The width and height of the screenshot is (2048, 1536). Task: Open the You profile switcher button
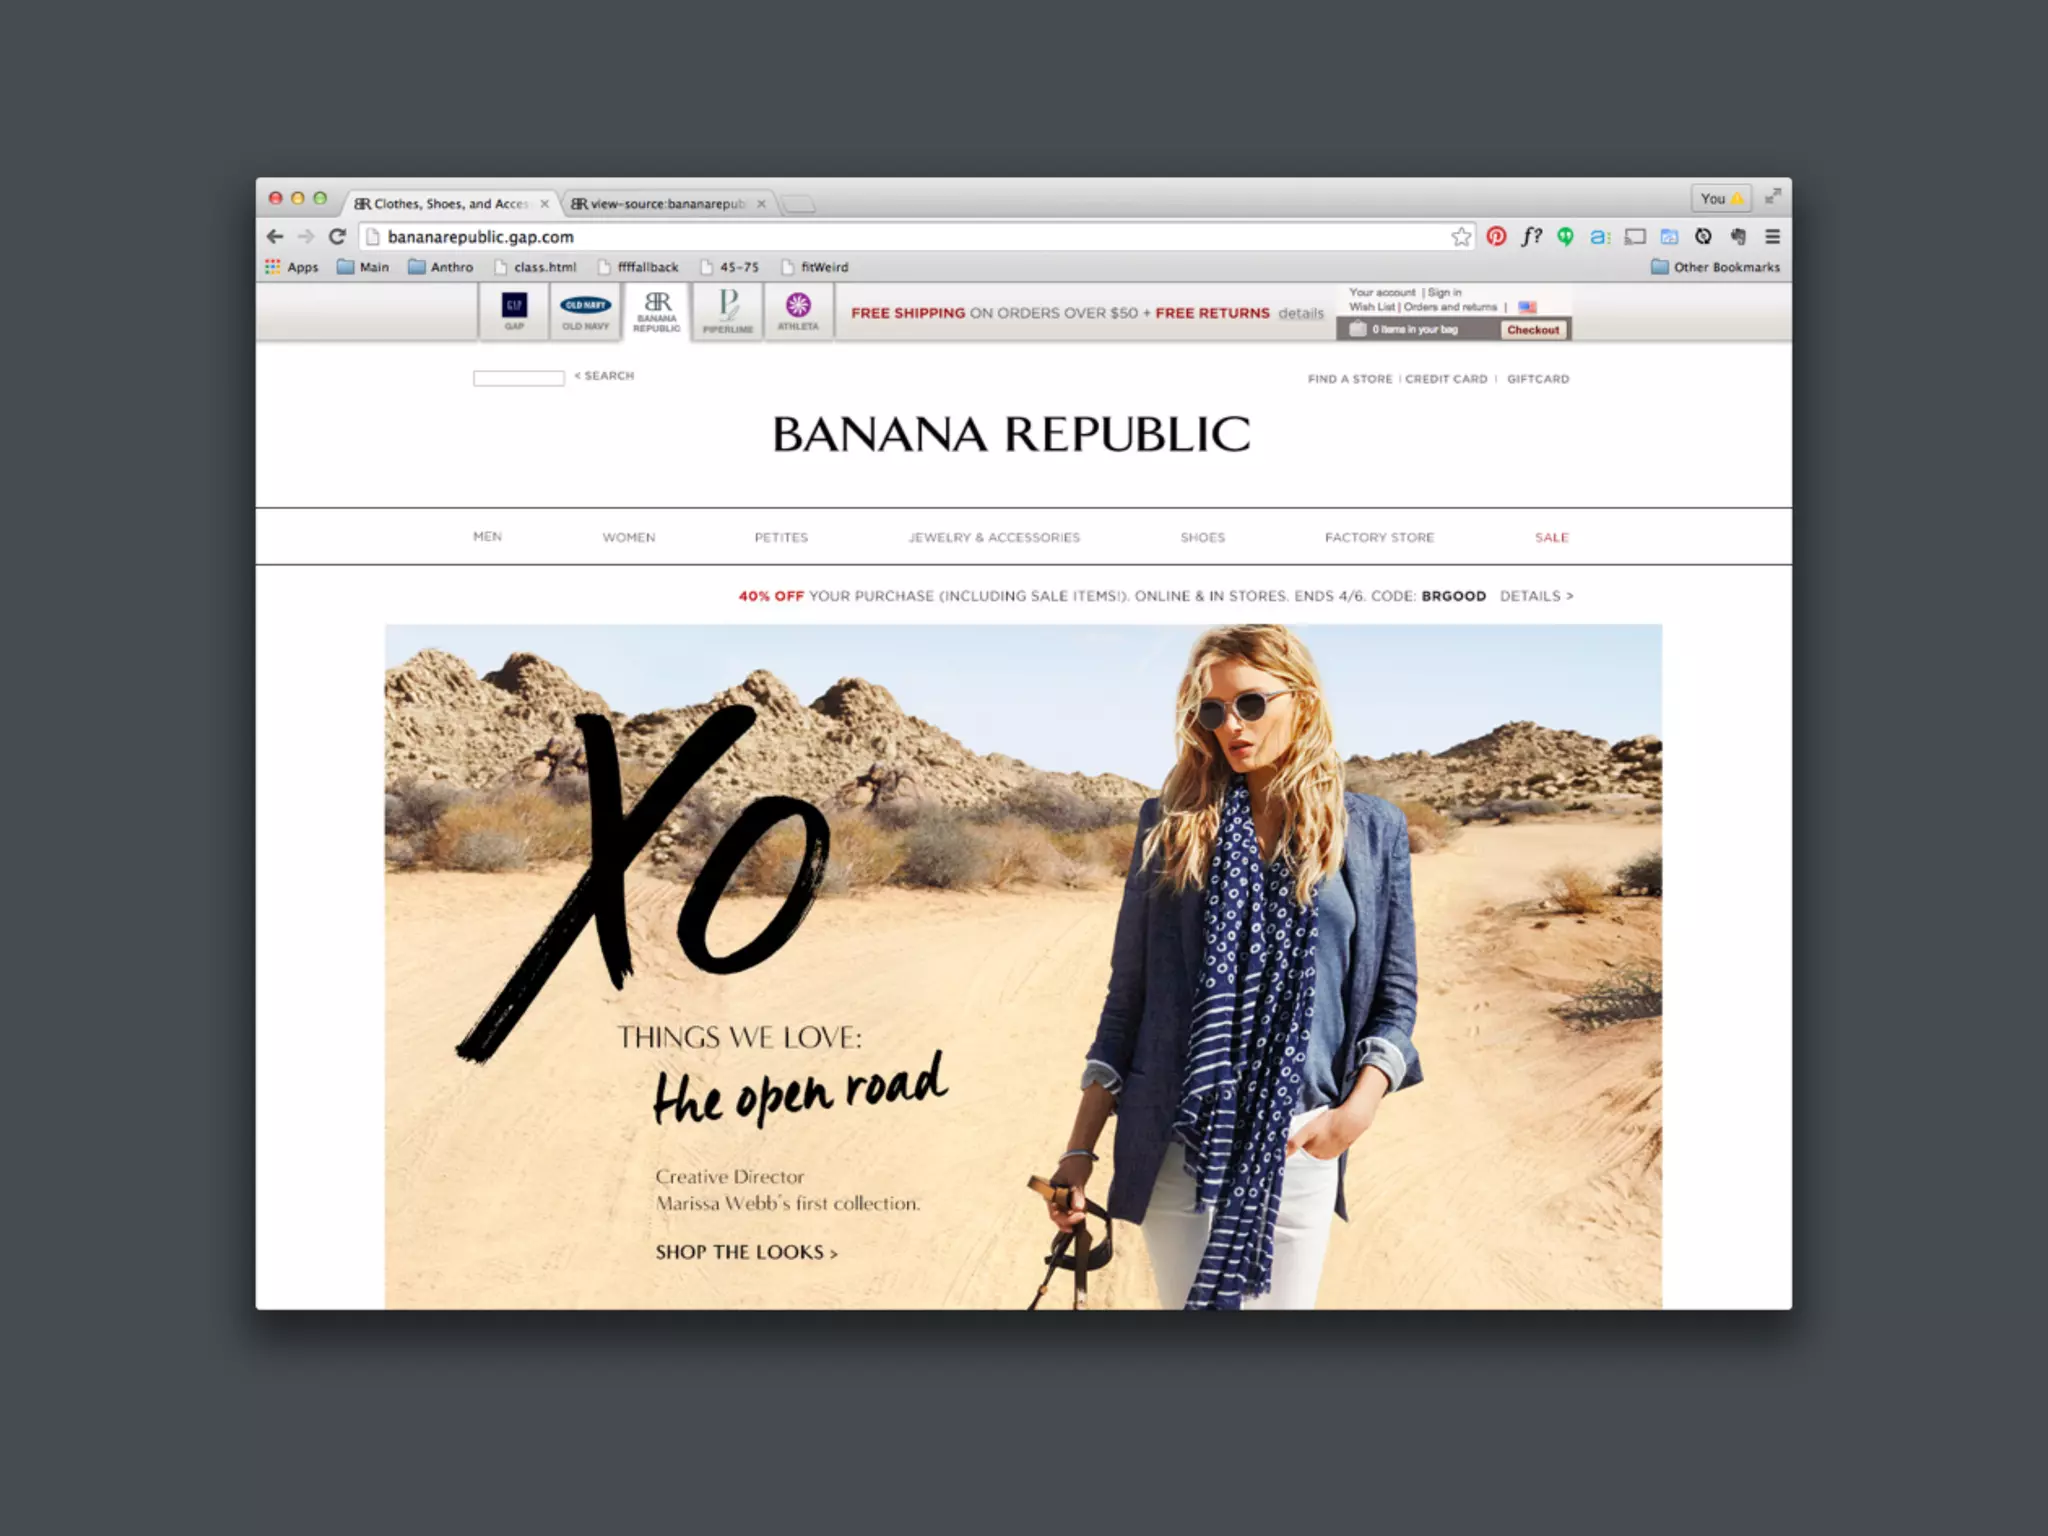[1720, 199]
